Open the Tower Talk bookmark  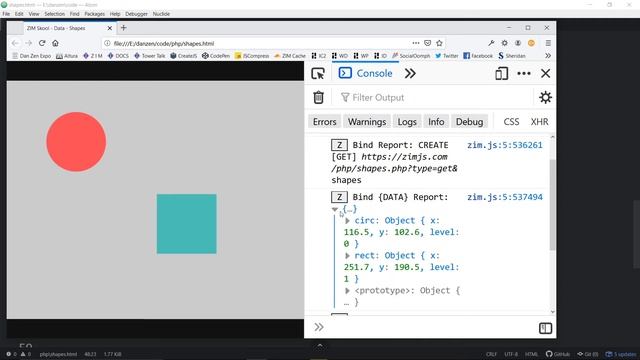click(149, 56)
